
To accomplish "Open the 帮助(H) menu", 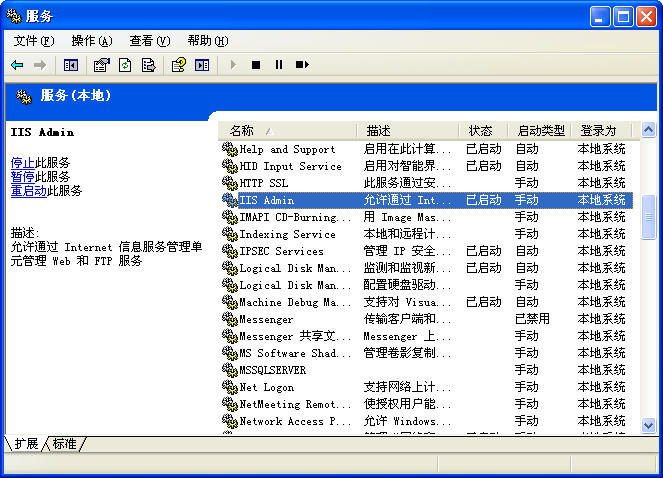I will 208,41.
